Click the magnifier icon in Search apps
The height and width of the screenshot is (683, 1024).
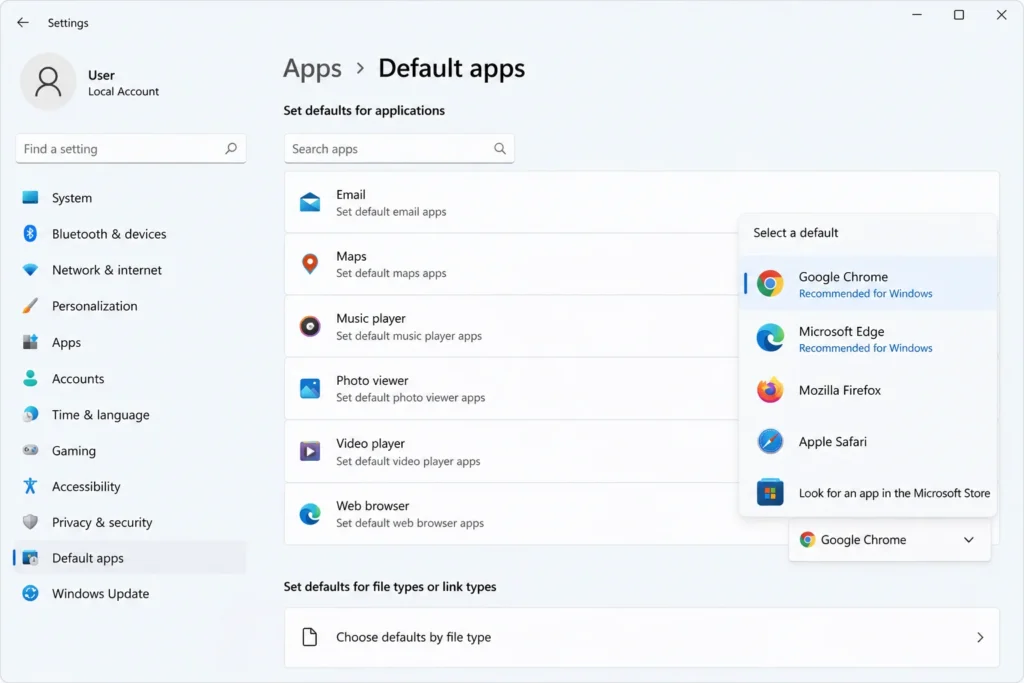coord(500,148)
